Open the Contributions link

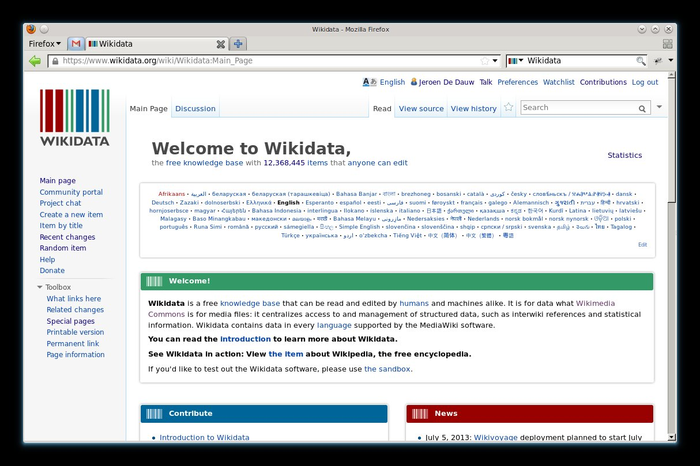tap(603, 82)
